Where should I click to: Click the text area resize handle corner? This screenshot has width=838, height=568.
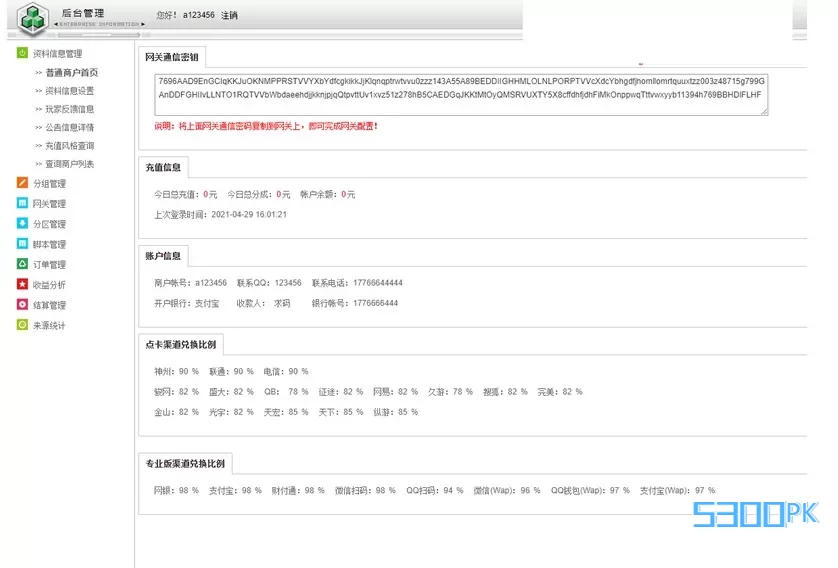764,112
